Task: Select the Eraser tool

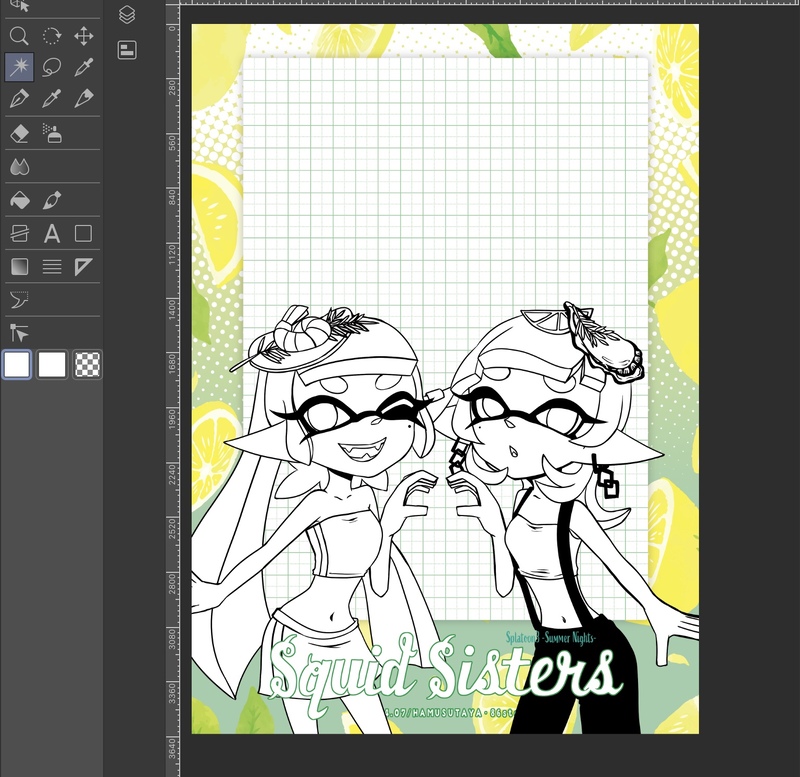Action: [19, 134]
